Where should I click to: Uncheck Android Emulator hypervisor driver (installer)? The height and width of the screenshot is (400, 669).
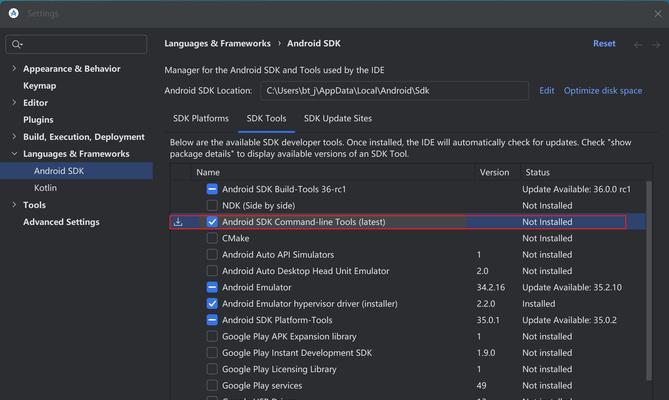click(212, 304)
